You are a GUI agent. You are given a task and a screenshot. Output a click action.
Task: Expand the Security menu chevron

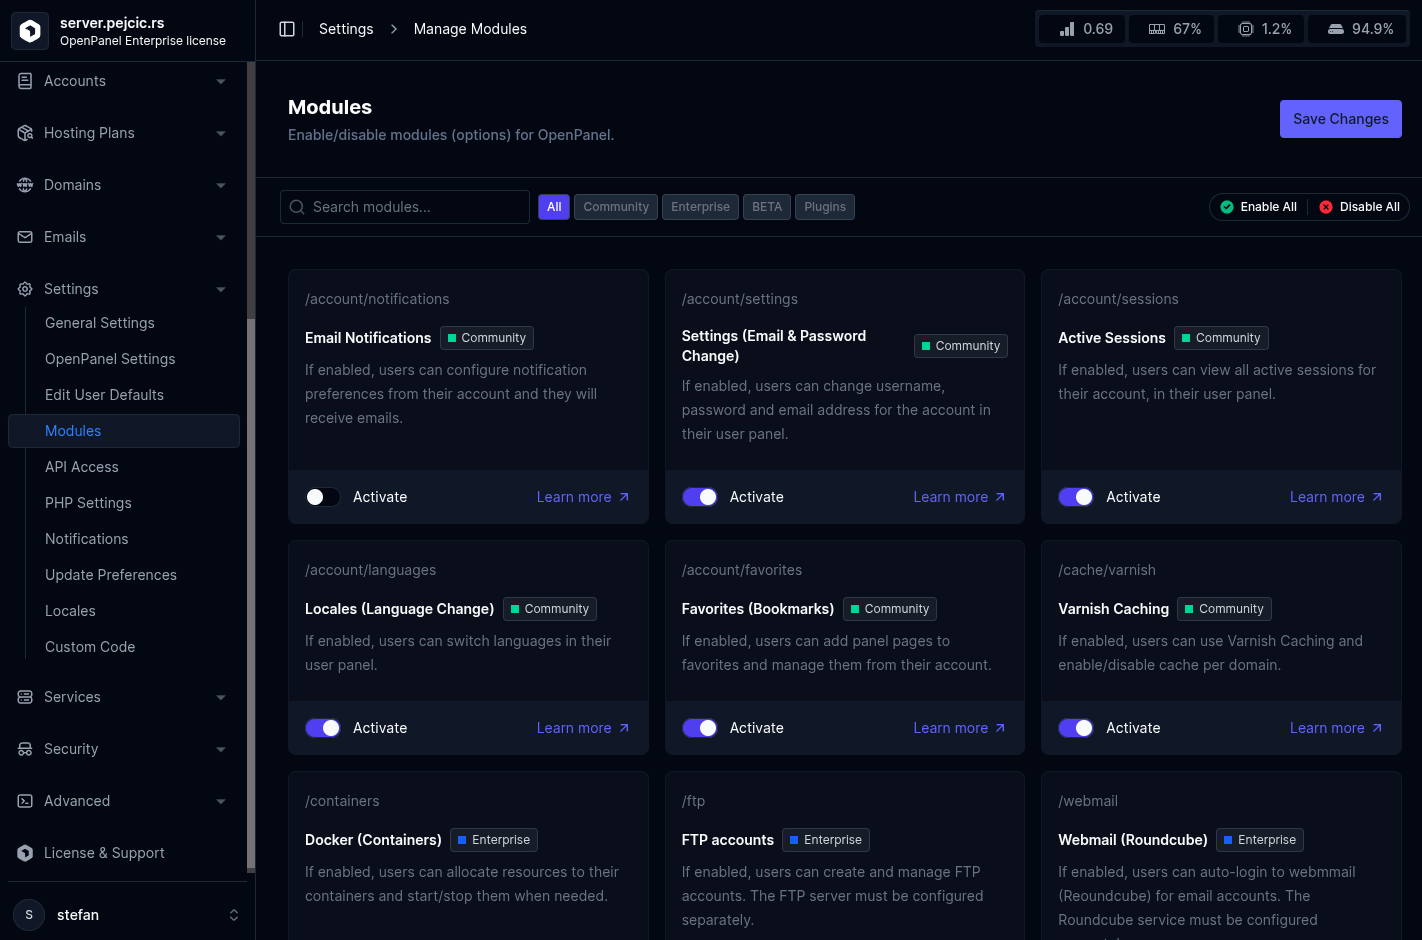pyautogui.click(x=221, y=749)
